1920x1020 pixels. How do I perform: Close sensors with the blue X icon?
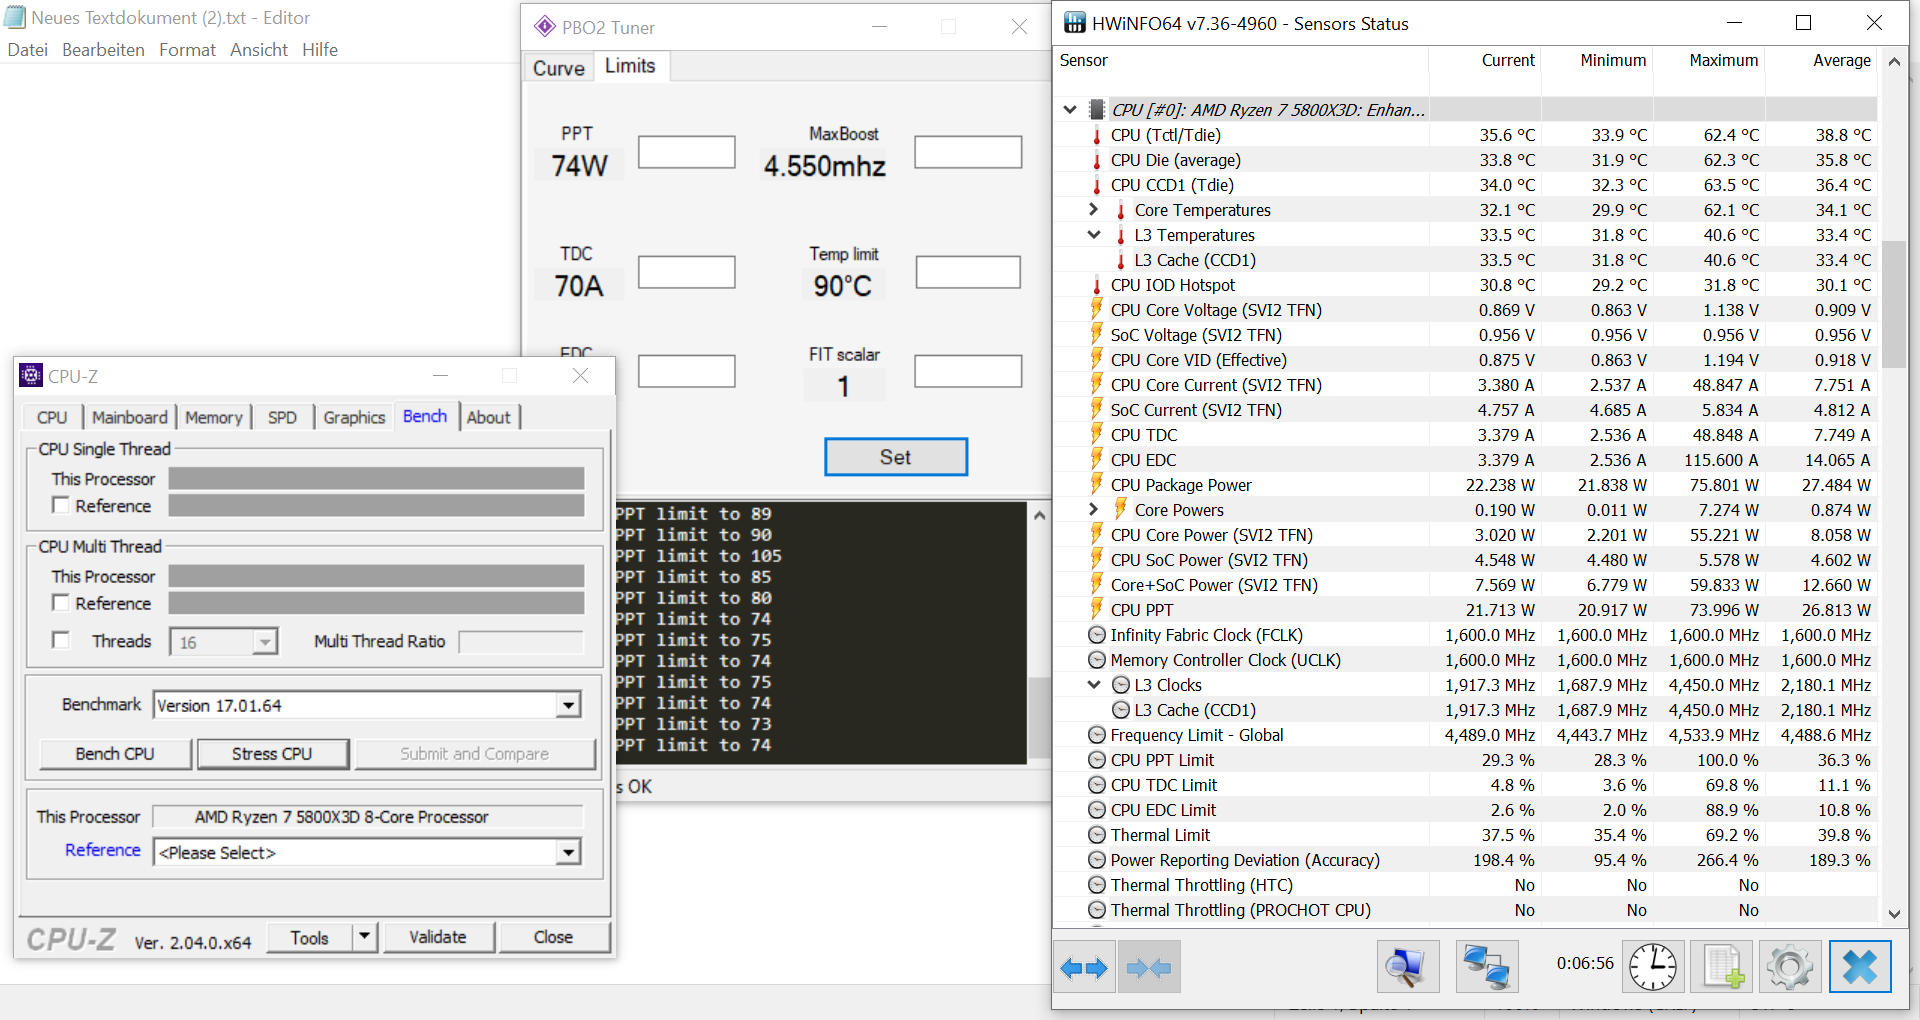[x=1860, y=967]
